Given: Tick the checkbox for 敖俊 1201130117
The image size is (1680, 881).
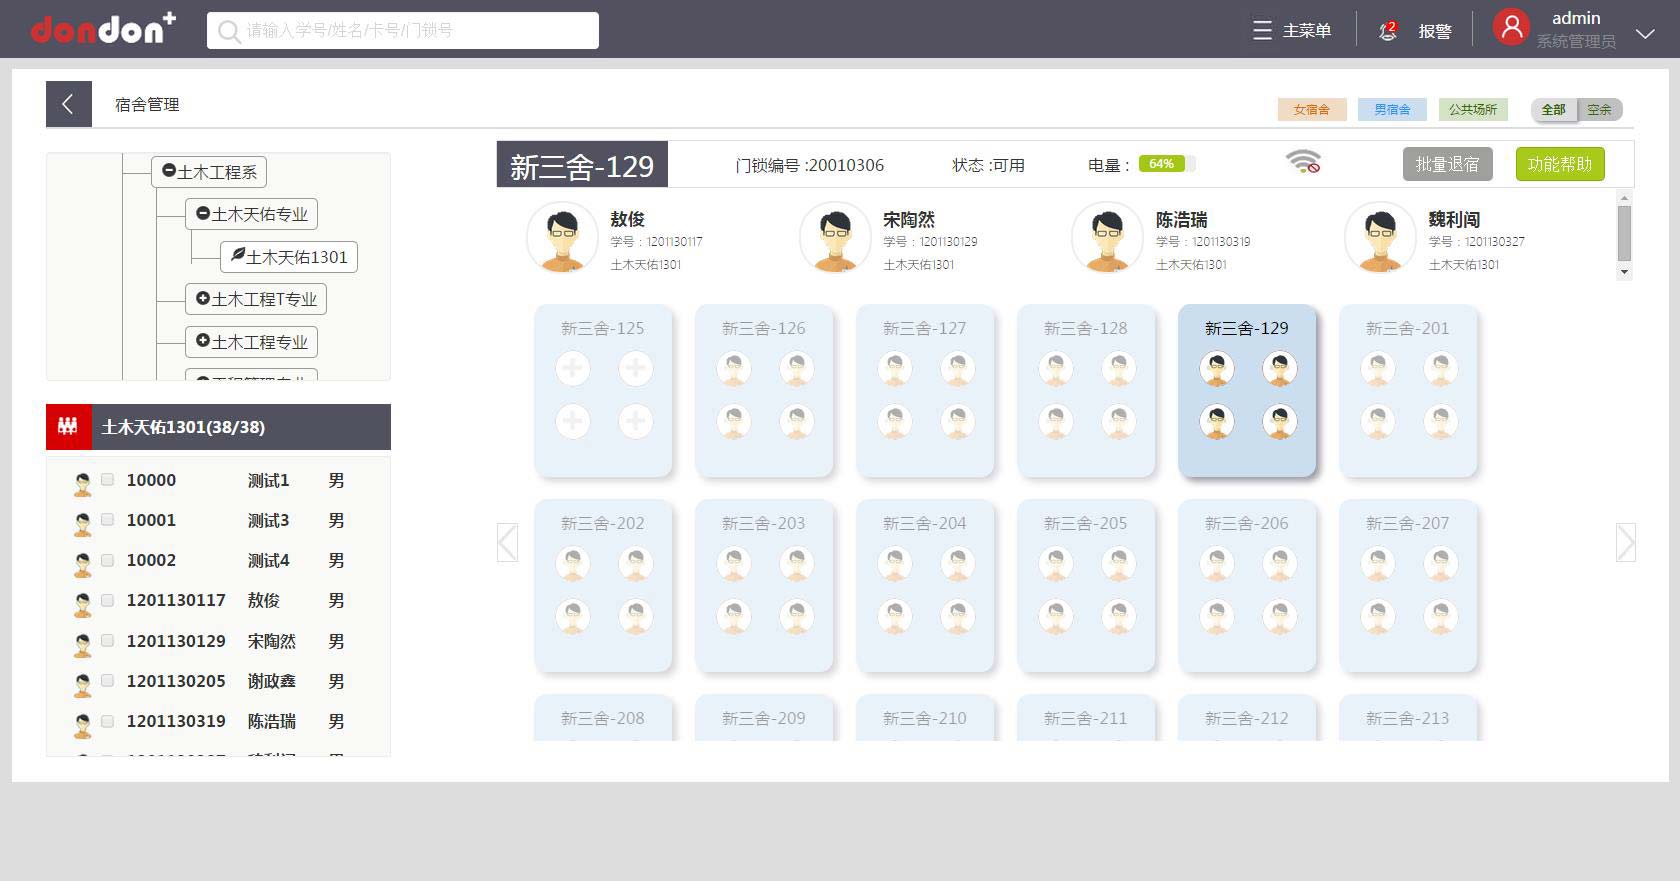Looking at the screenshot, I should click(x=107, y=601).
